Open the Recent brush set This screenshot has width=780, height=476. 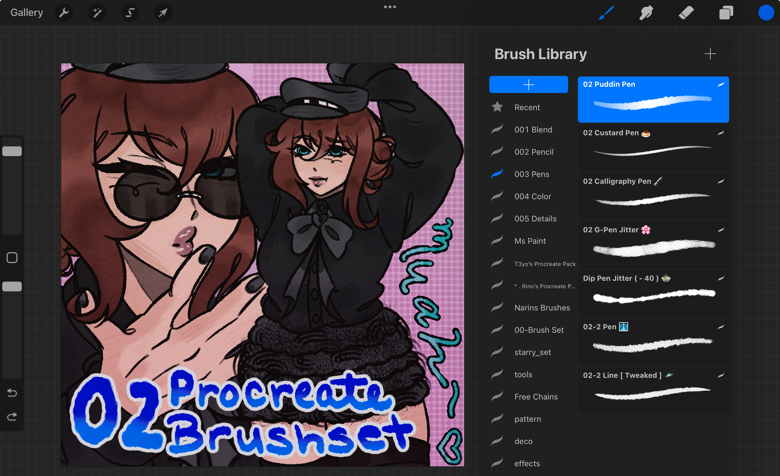[x=528, y=107]
